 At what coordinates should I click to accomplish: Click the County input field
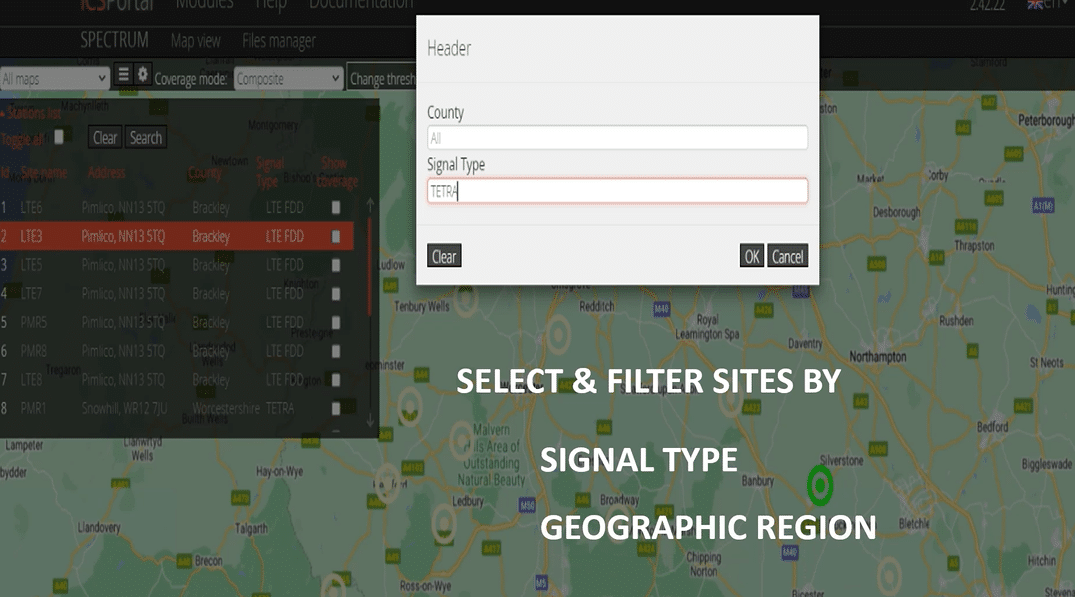[617, 138]
